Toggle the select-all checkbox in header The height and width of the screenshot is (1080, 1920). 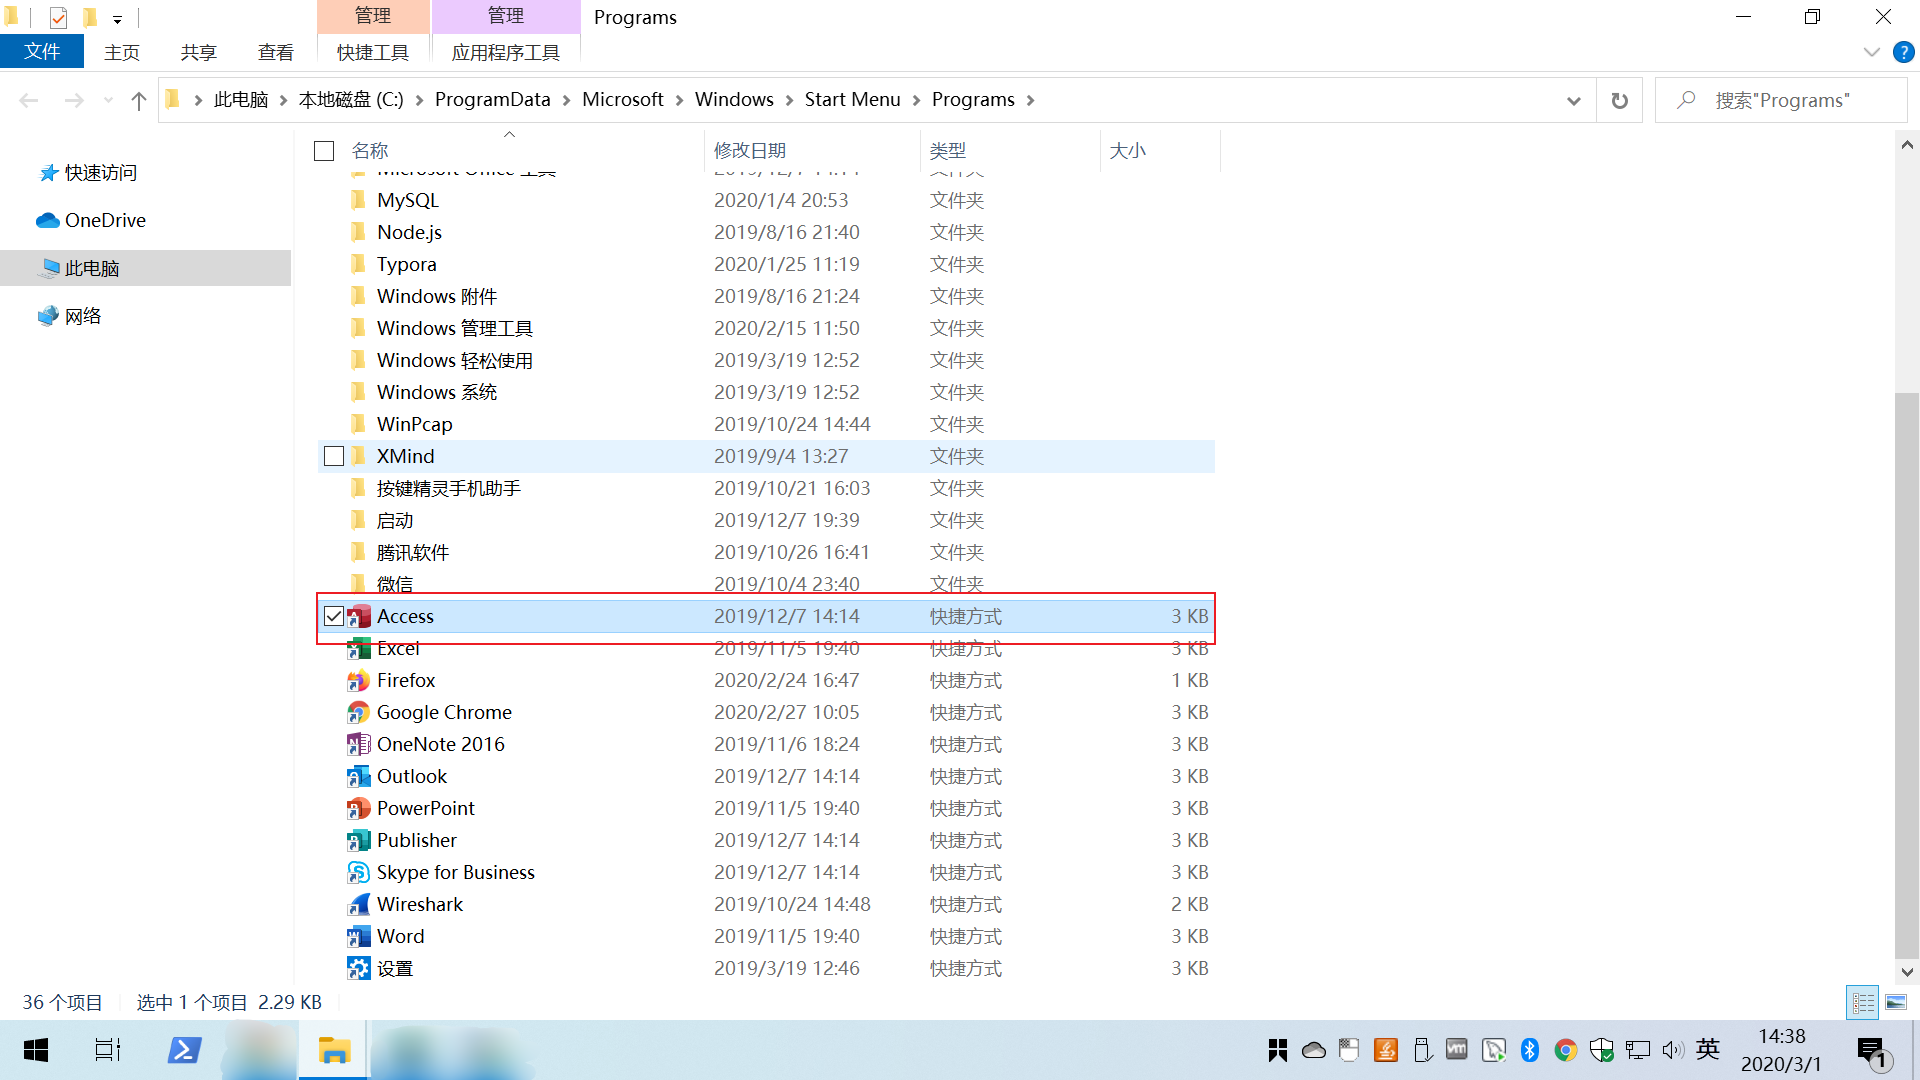[324, 151]
